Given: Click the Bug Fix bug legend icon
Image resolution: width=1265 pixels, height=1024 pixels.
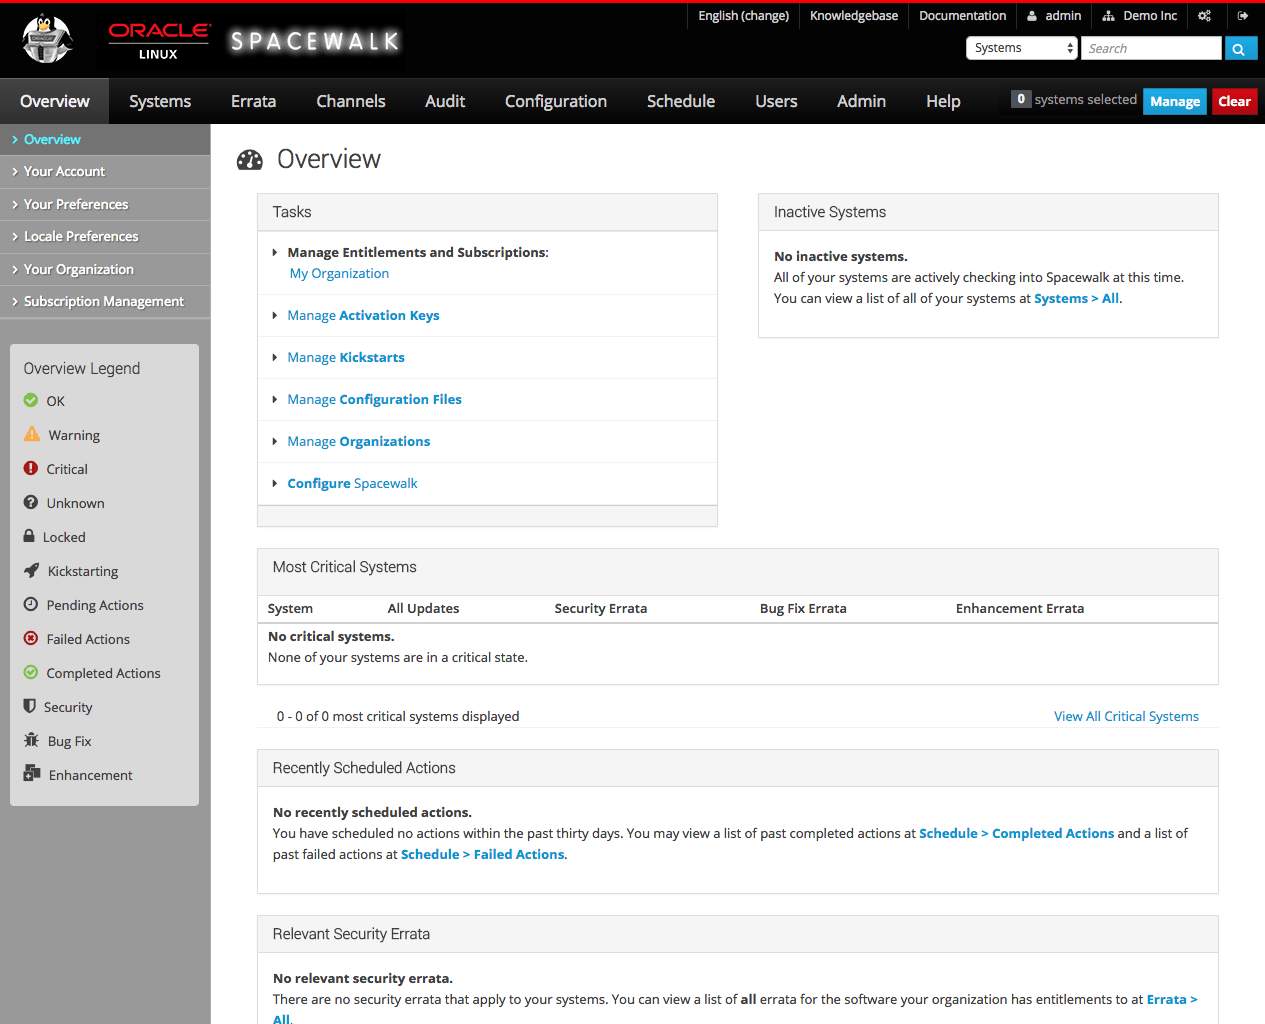Looking at the screenshot, I should (31, 740).
